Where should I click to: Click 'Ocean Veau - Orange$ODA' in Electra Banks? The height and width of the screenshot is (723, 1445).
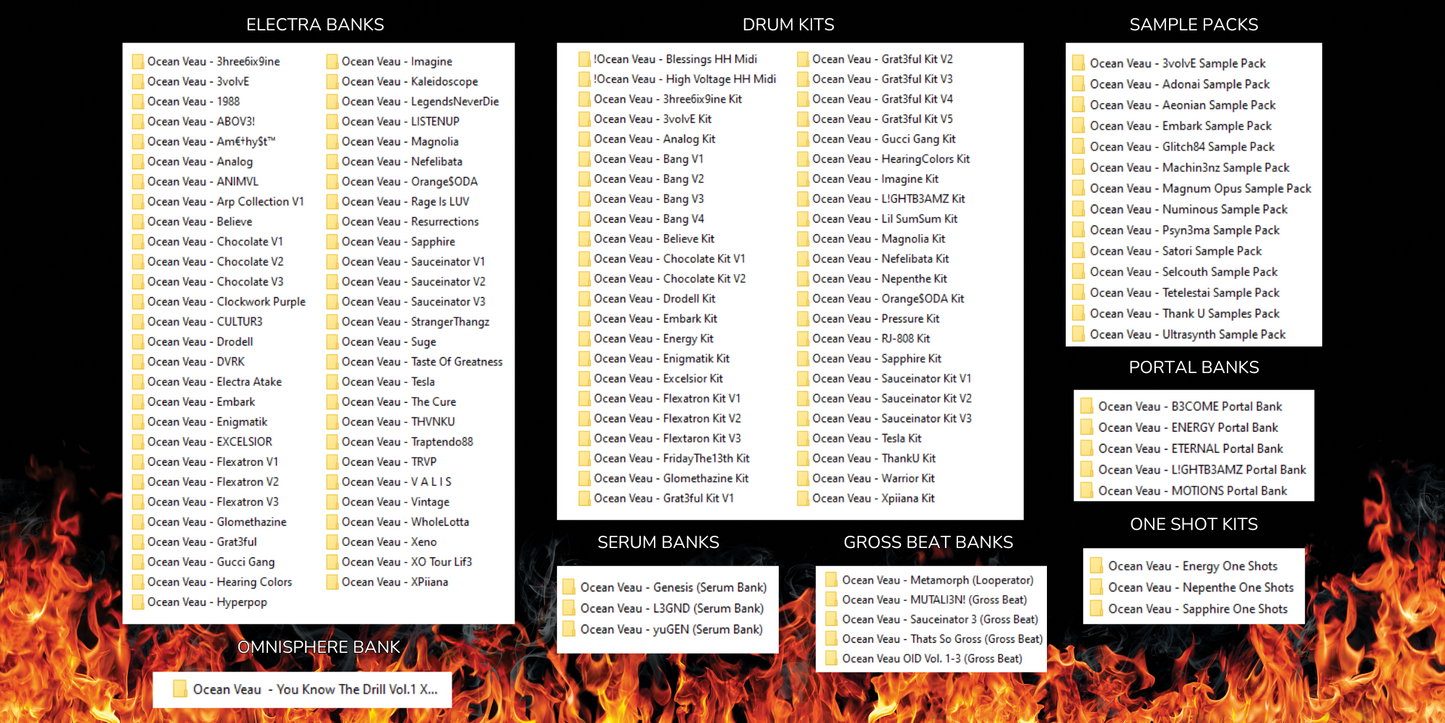pos(410,181)
